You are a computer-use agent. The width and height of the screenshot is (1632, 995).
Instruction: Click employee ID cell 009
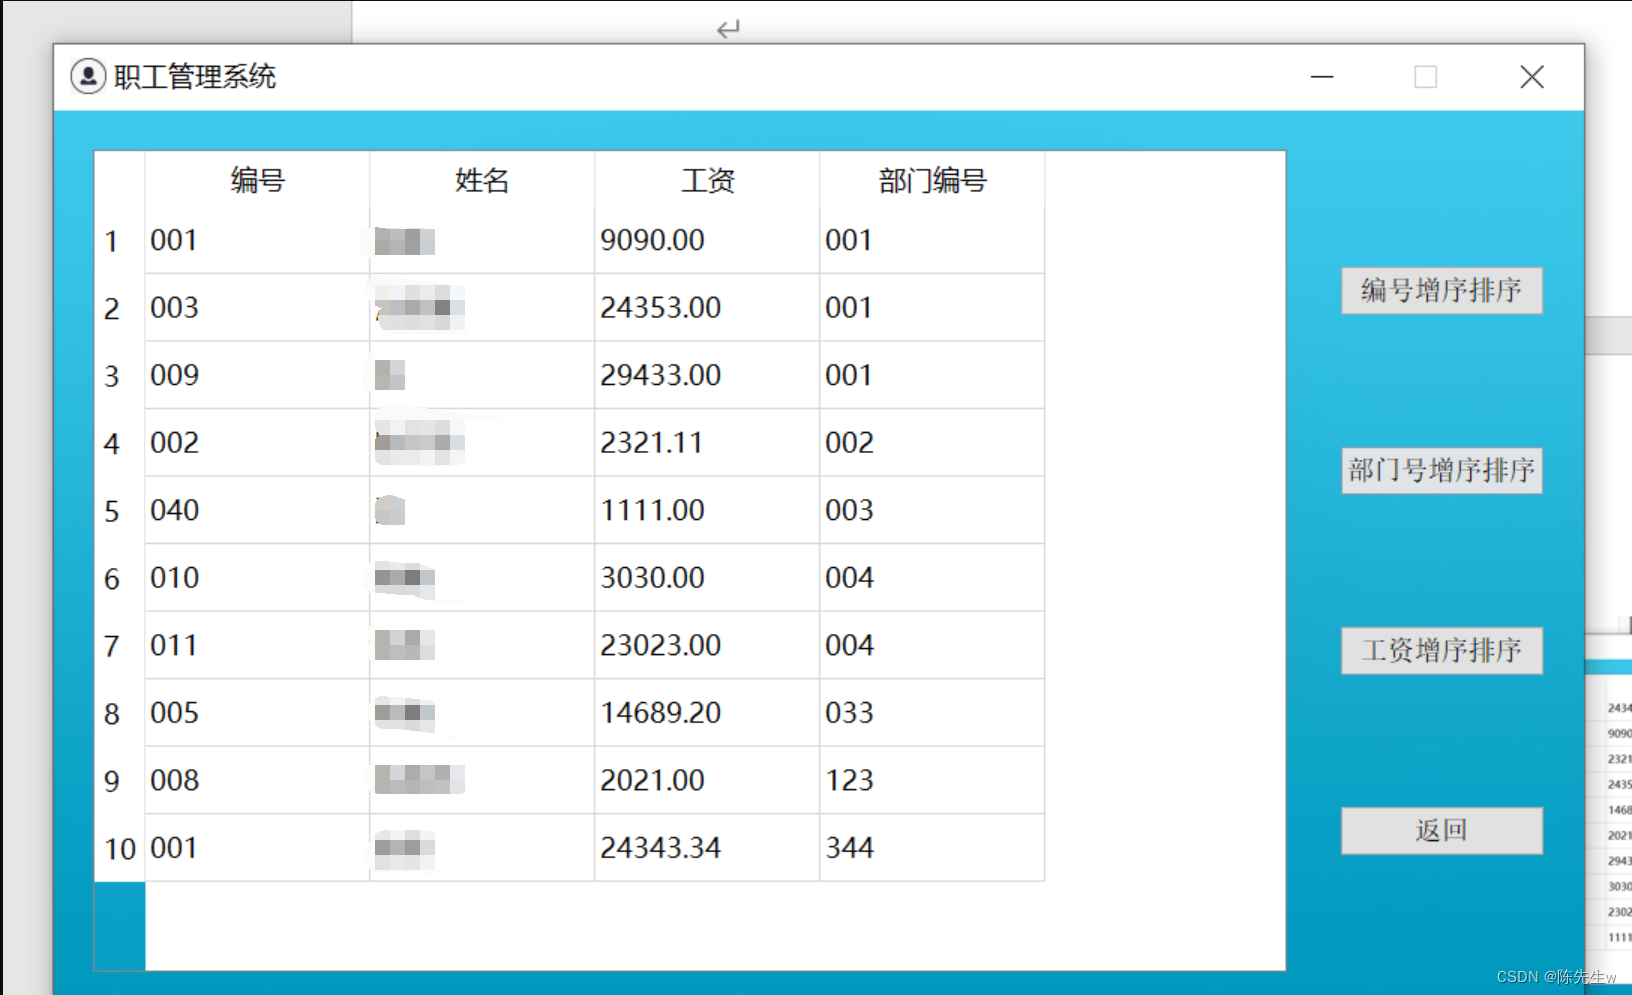pyautogui.click(x=257, y=375)
